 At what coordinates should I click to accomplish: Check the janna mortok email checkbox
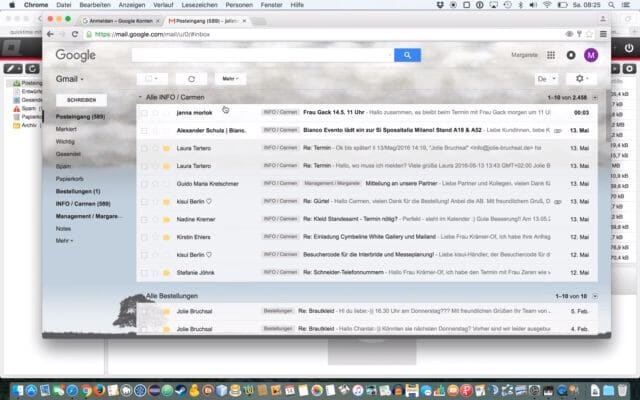[144, 113]
